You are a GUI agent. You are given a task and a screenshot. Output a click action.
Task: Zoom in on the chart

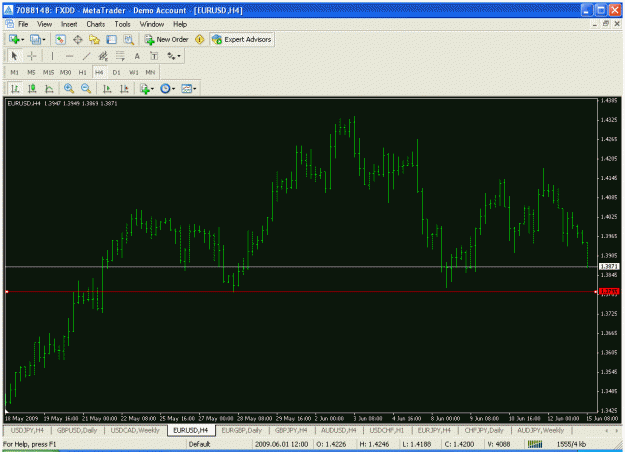tap(69, 88)
